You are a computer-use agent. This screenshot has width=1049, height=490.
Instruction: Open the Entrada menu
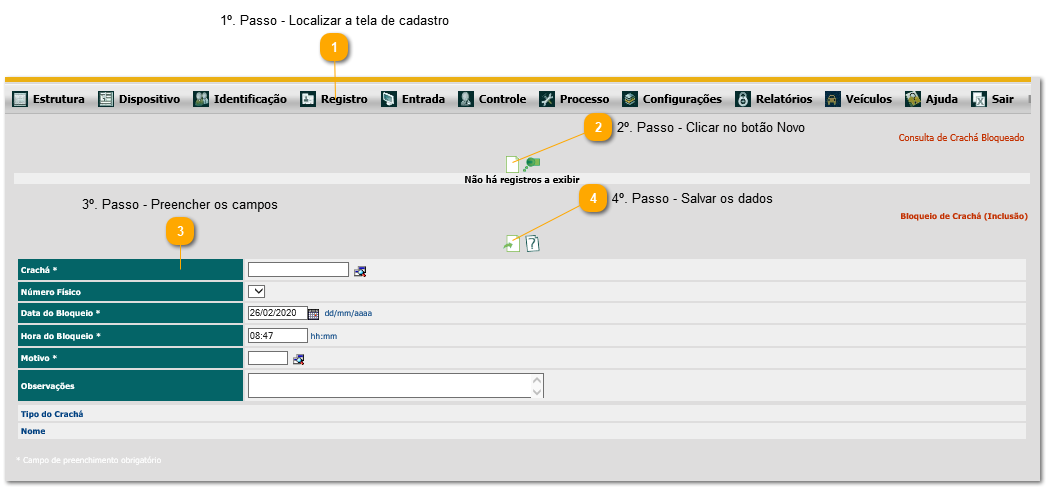pos(423,99)
